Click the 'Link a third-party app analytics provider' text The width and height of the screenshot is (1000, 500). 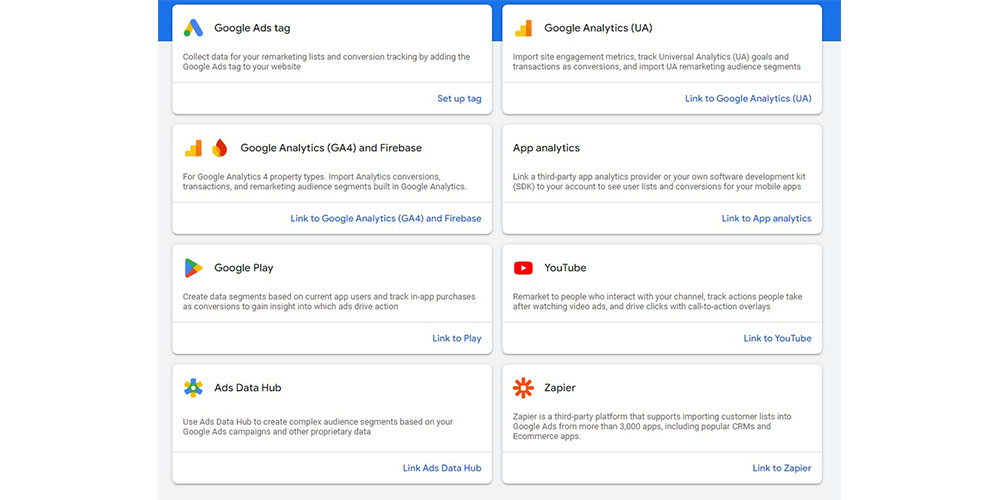(x=658, y=181)
